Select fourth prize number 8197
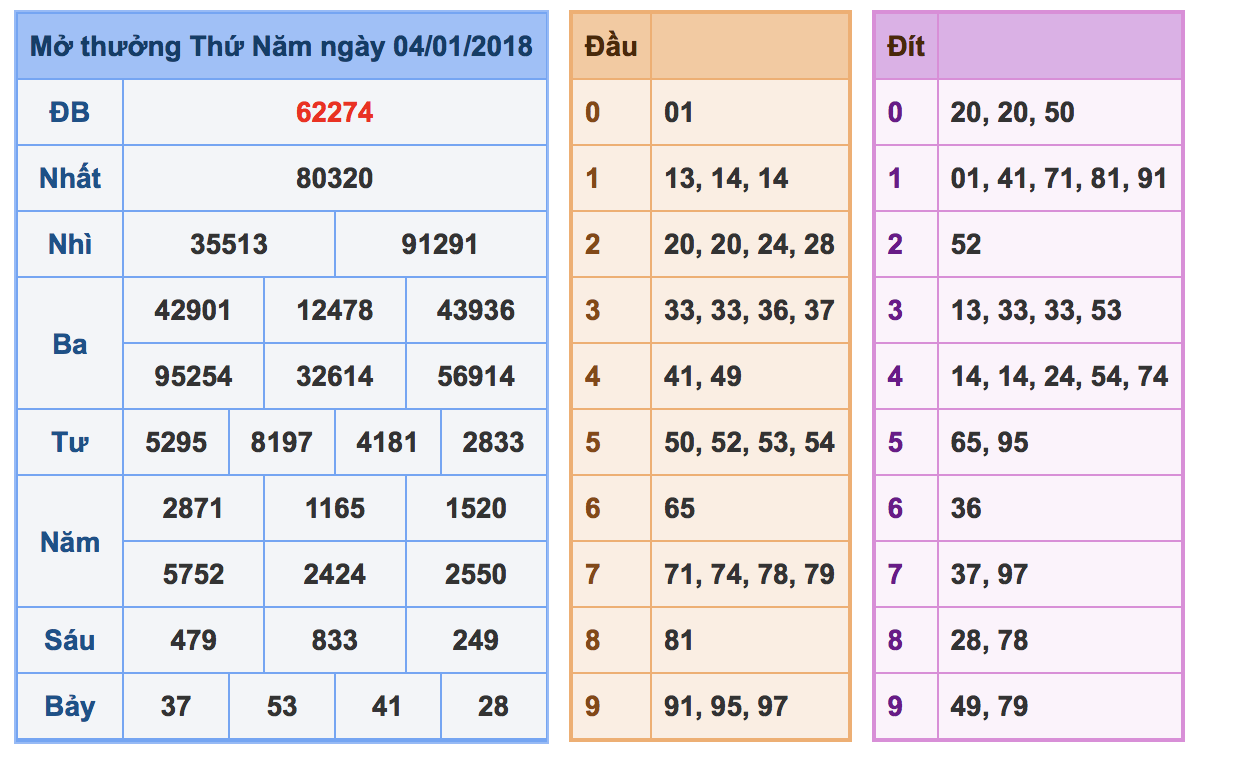The width and height of the screenshot is (1244, 762). pos(281,442)
